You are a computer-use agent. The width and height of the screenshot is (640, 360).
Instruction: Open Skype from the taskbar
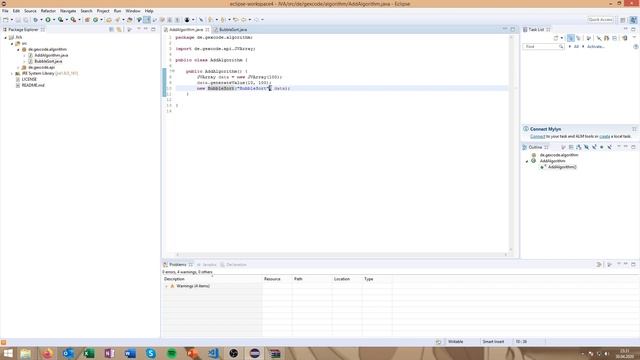[151, 353]
